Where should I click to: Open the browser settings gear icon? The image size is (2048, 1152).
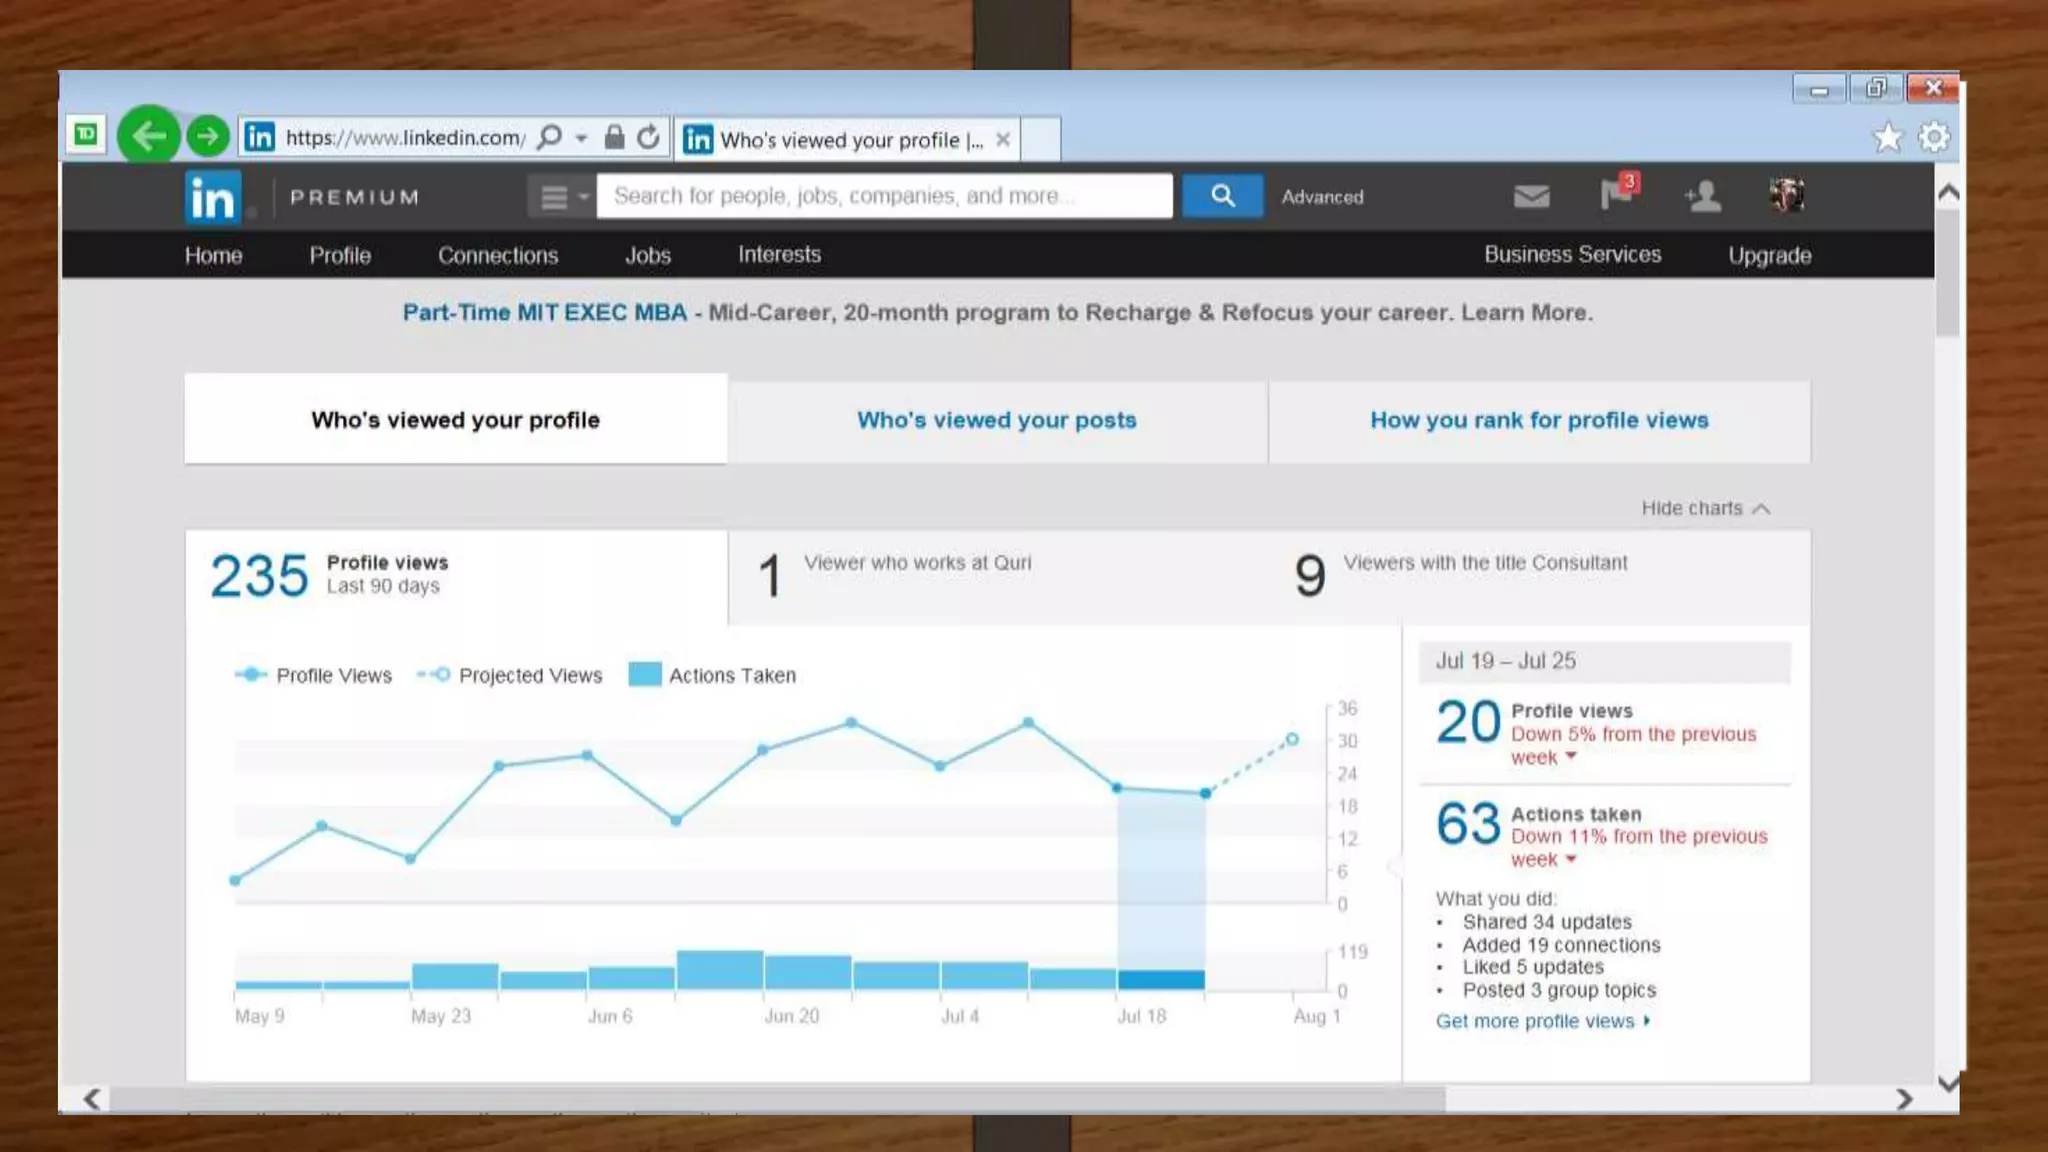tap(1934, 137)
